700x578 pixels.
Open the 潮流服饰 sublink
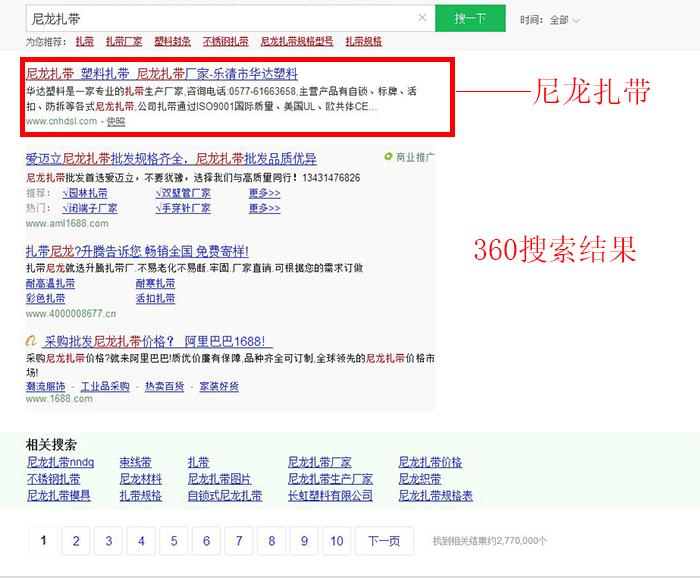pyautogui.click(x=46, y=387)
